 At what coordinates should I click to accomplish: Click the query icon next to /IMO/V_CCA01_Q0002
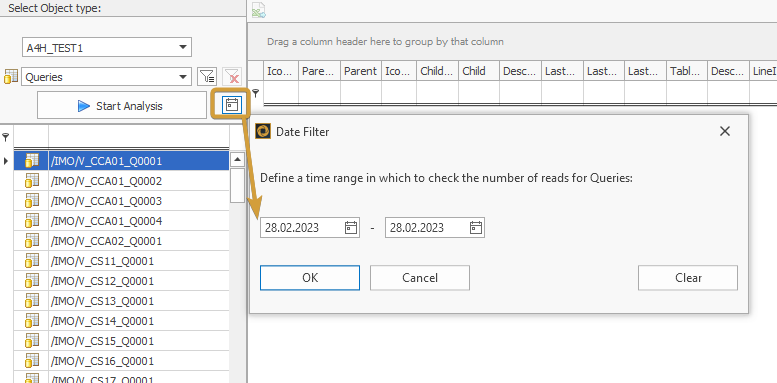pos(32,181)
